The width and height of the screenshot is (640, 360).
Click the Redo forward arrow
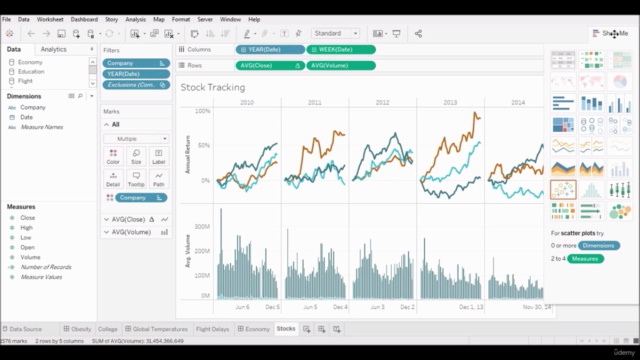click(46, 34)
